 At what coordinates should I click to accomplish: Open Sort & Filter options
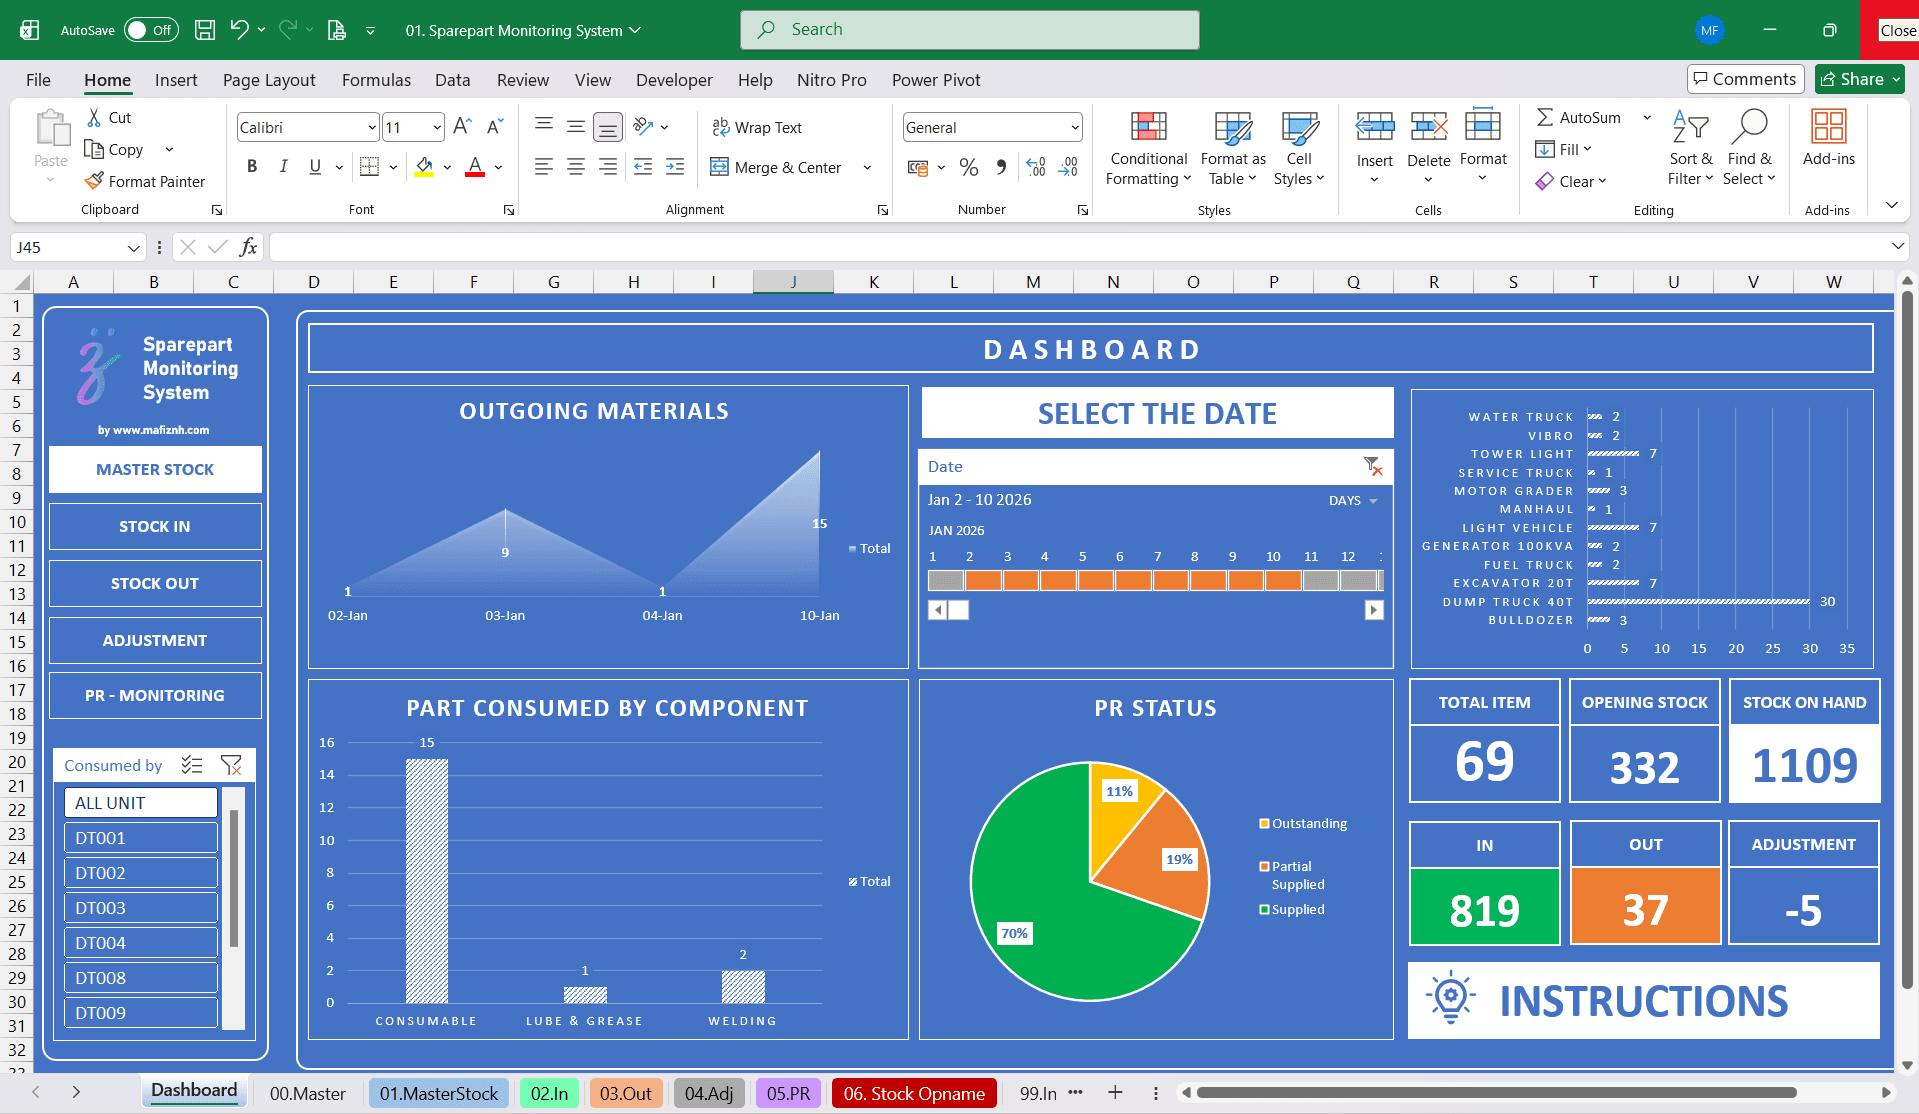[x=1690, y=148]
